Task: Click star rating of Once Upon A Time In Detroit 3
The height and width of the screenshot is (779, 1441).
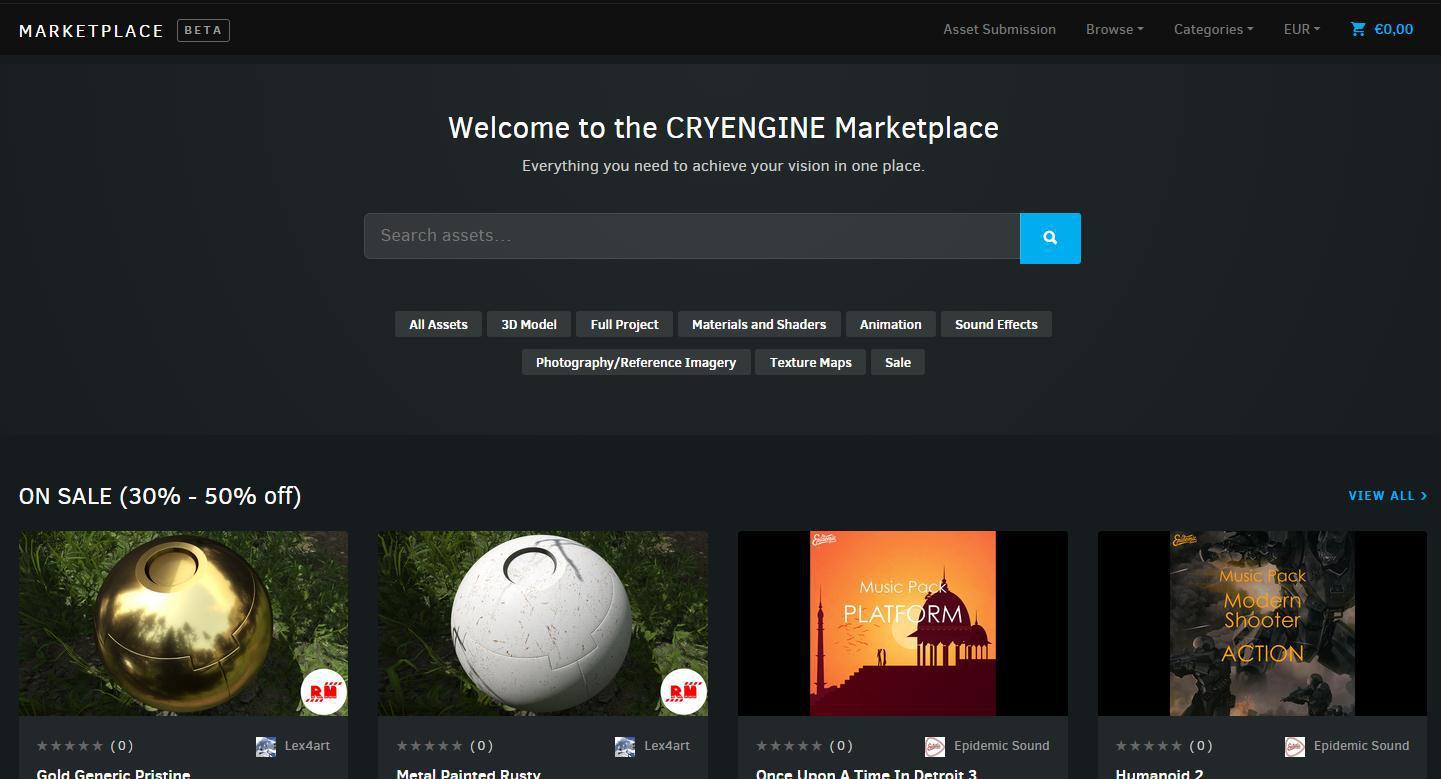Action: pyautogui.click(x=790, y=745)
